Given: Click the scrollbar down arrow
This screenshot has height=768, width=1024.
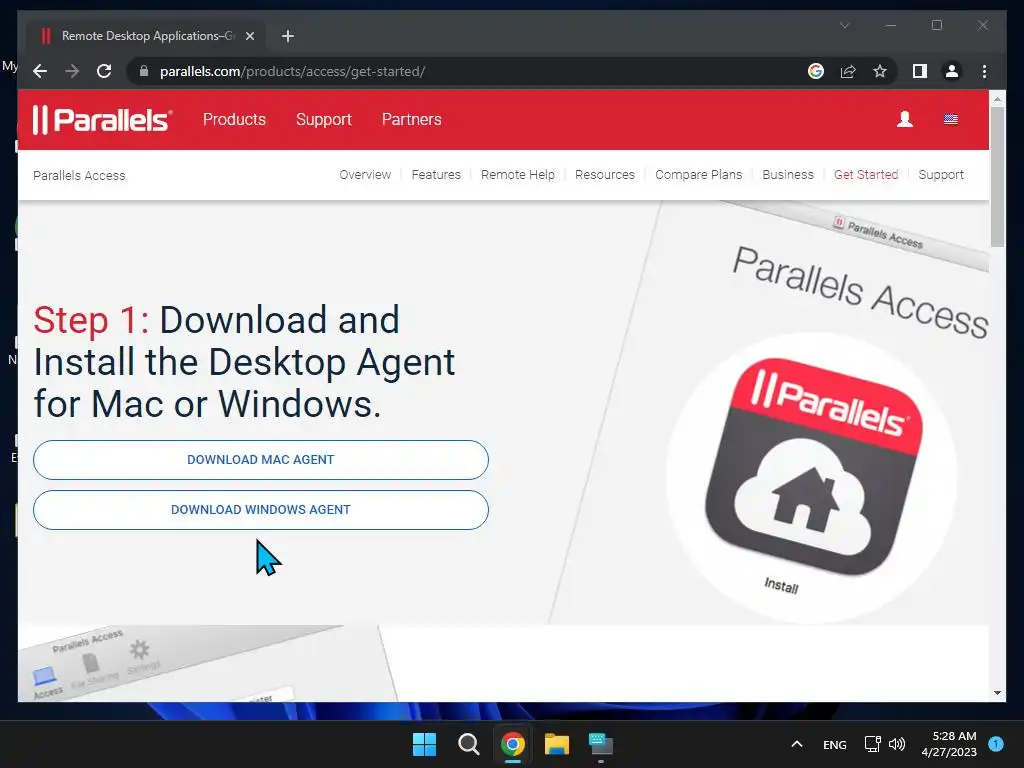Looking at the screenshot, I should 997,693.
